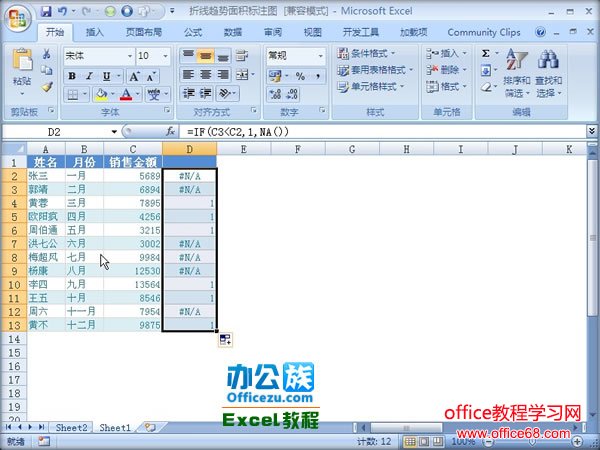Click the AutoFill options icon below D13
This screenshot has width=600, height=450.
click(x=225, y=339)
